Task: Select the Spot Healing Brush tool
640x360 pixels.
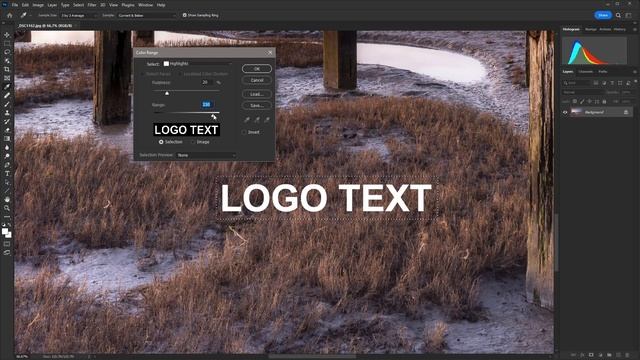Action: pos(7,95)
